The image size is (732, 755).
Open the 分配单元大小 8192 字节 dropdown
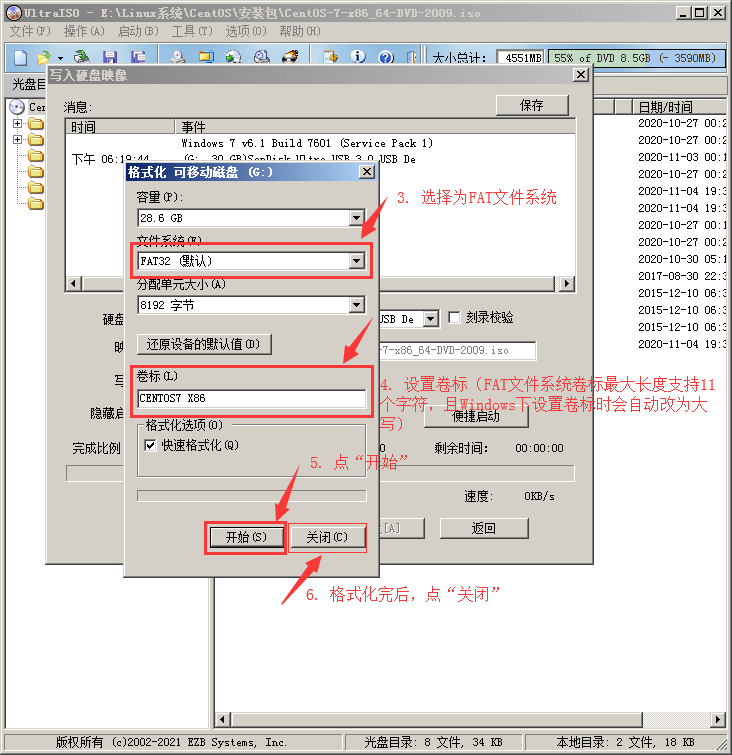tap(356, 305)
